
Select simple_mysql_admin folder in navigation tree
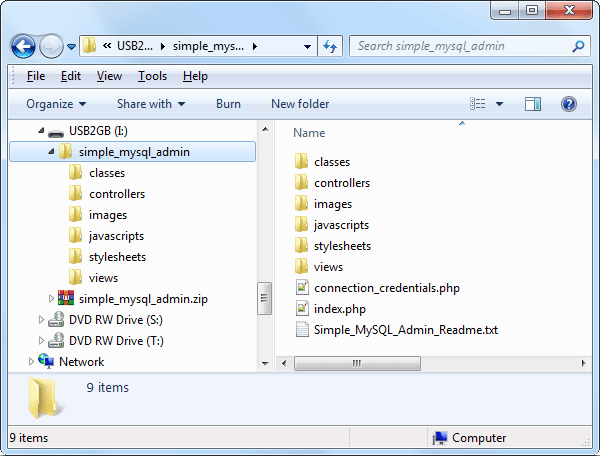coord(132,152)
